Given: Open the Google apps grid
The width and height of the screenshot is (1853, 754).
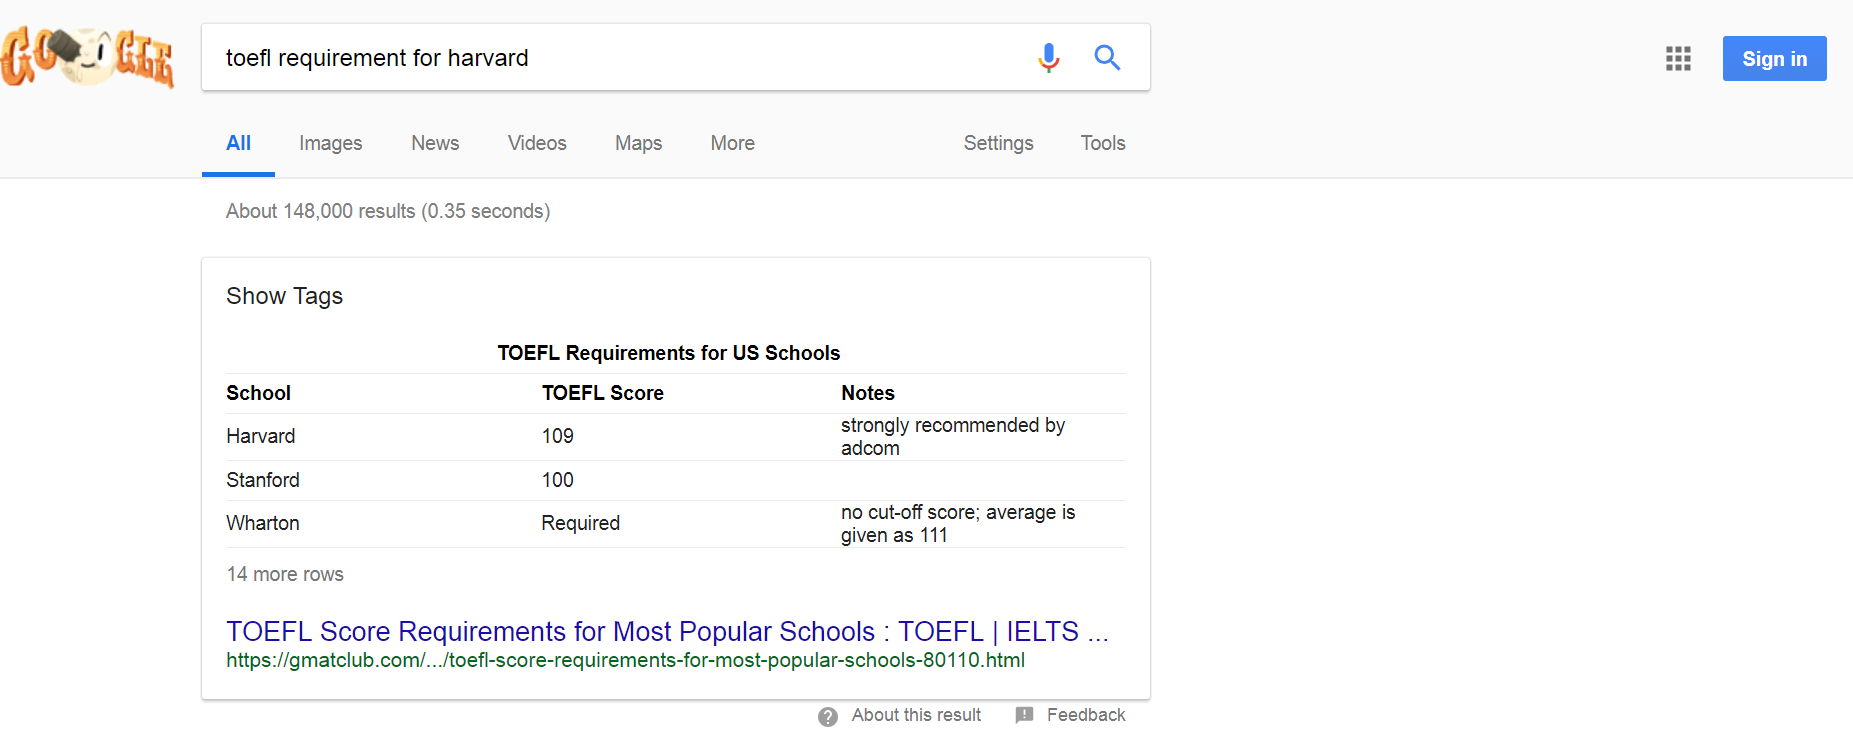Looking at the screenshot, I should click(x=1678, y=59).
